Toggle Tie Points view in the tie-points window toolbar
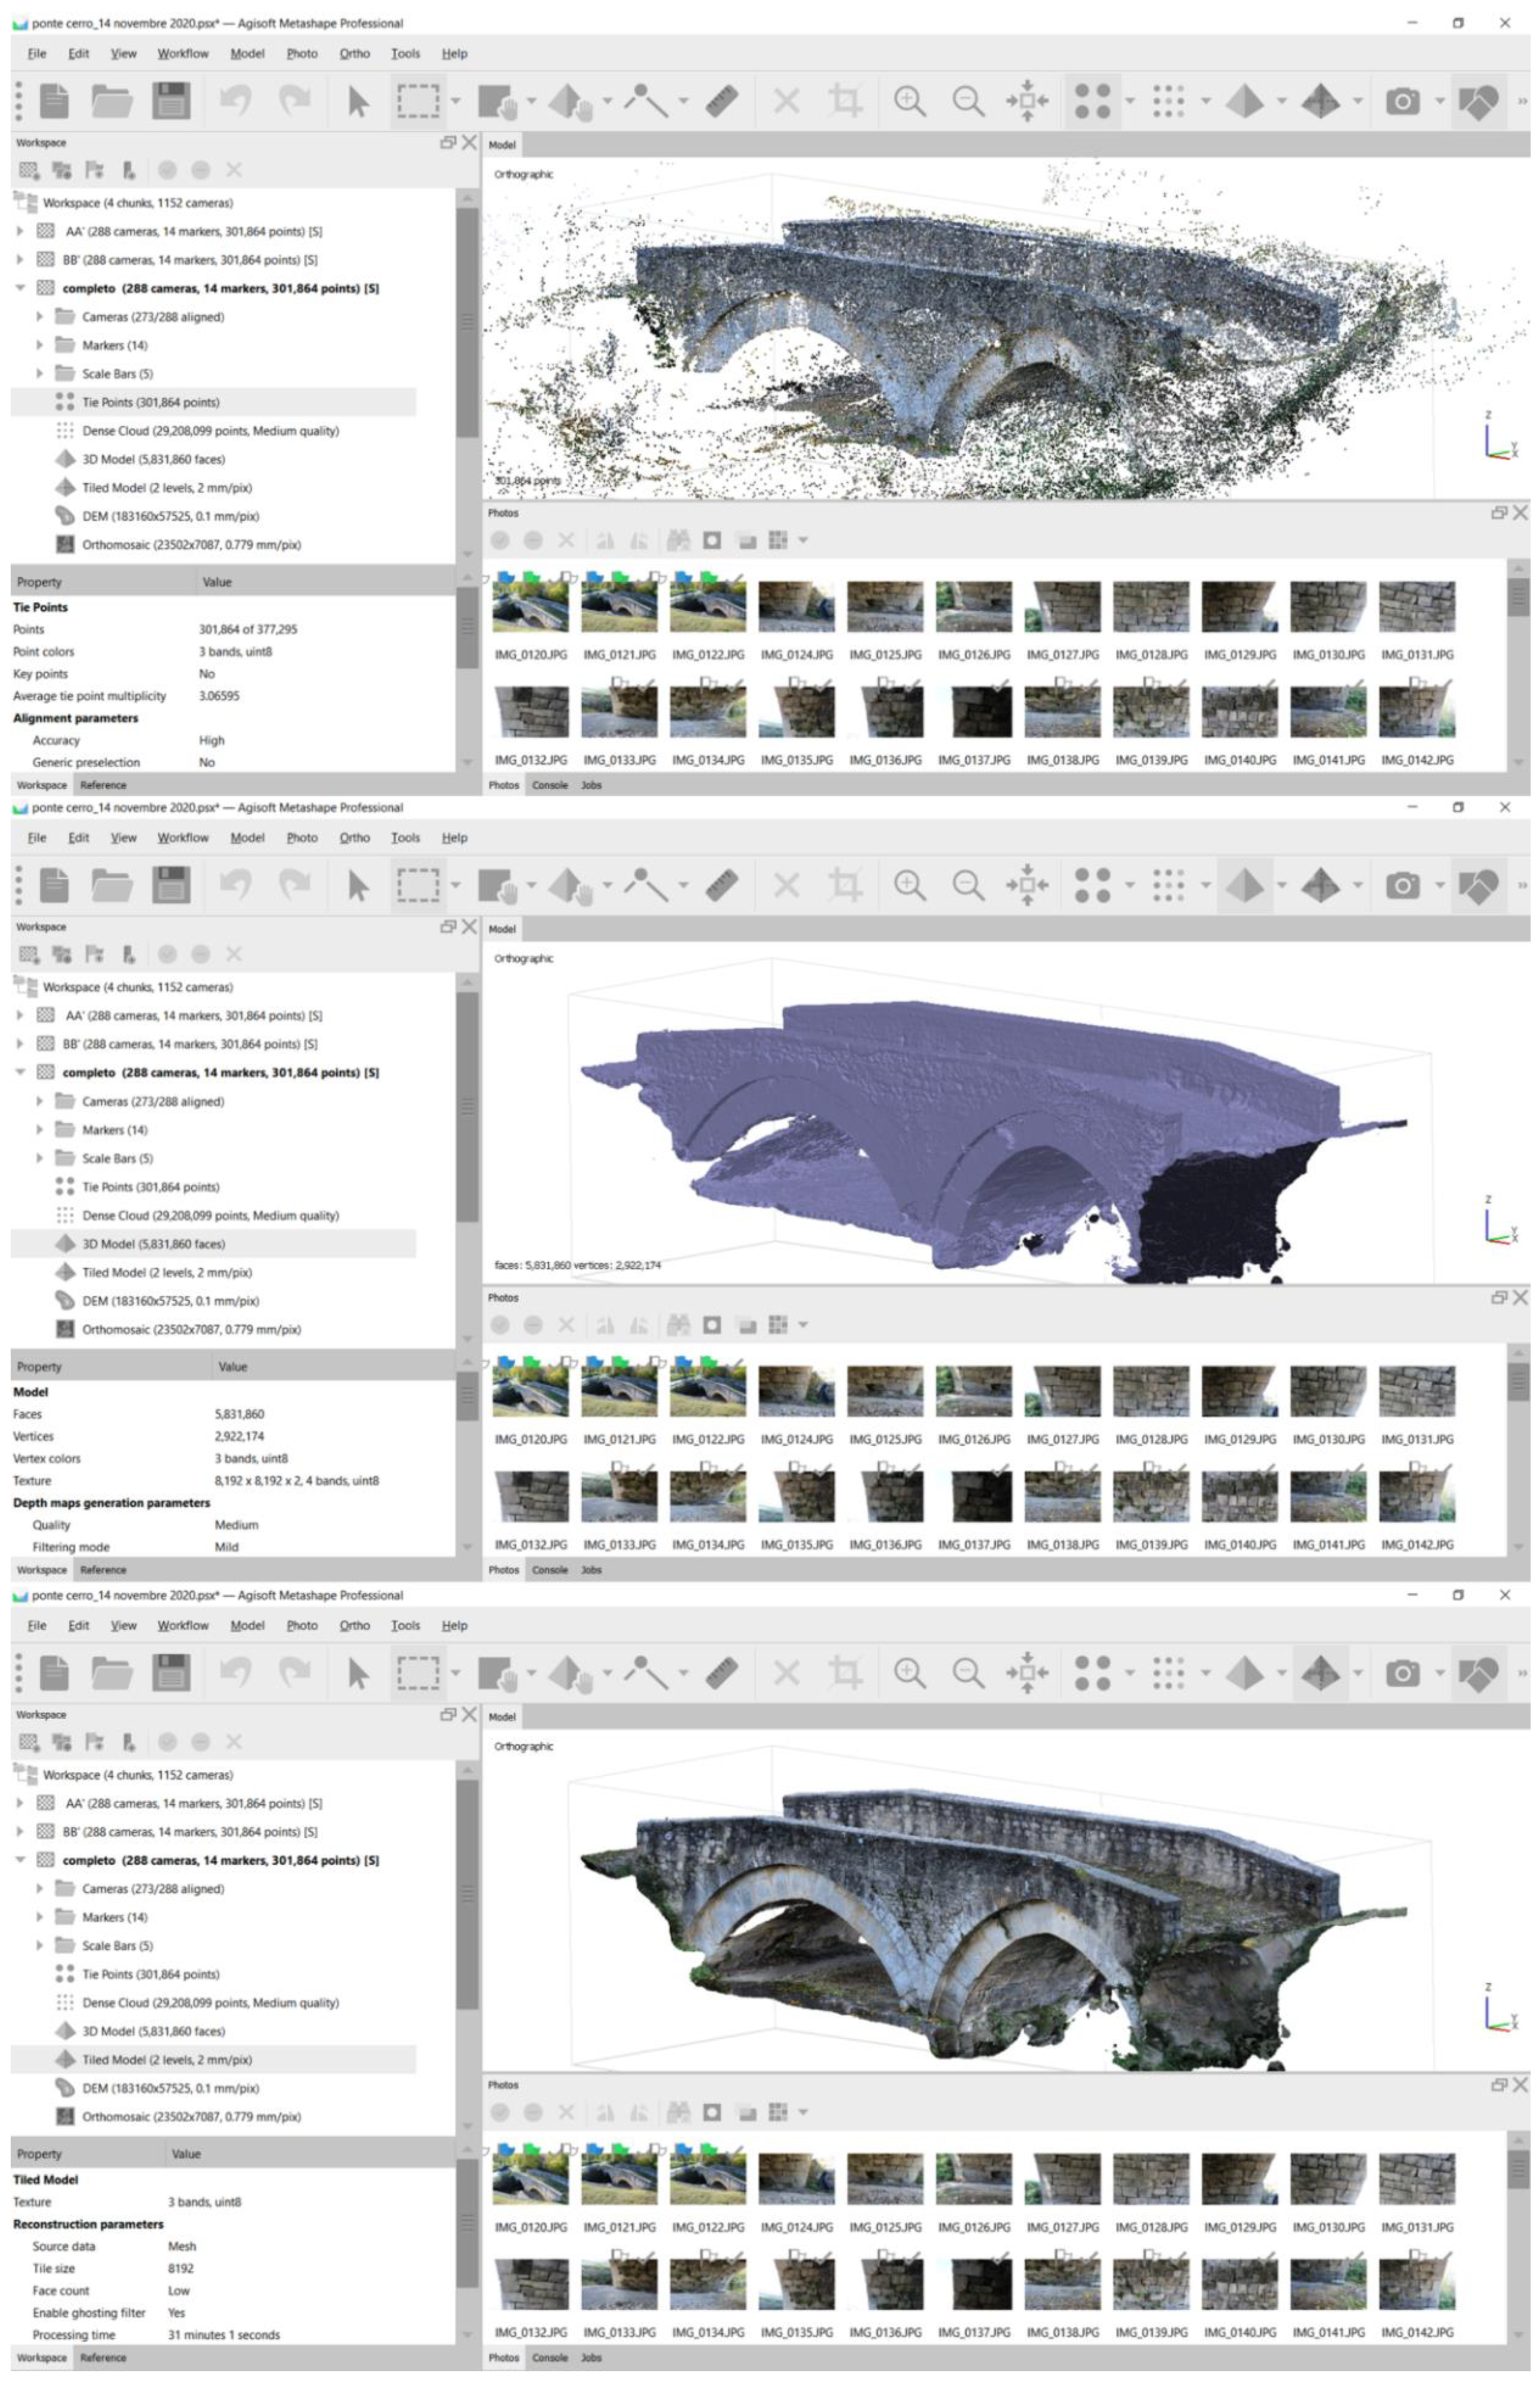 point(1091,101)
